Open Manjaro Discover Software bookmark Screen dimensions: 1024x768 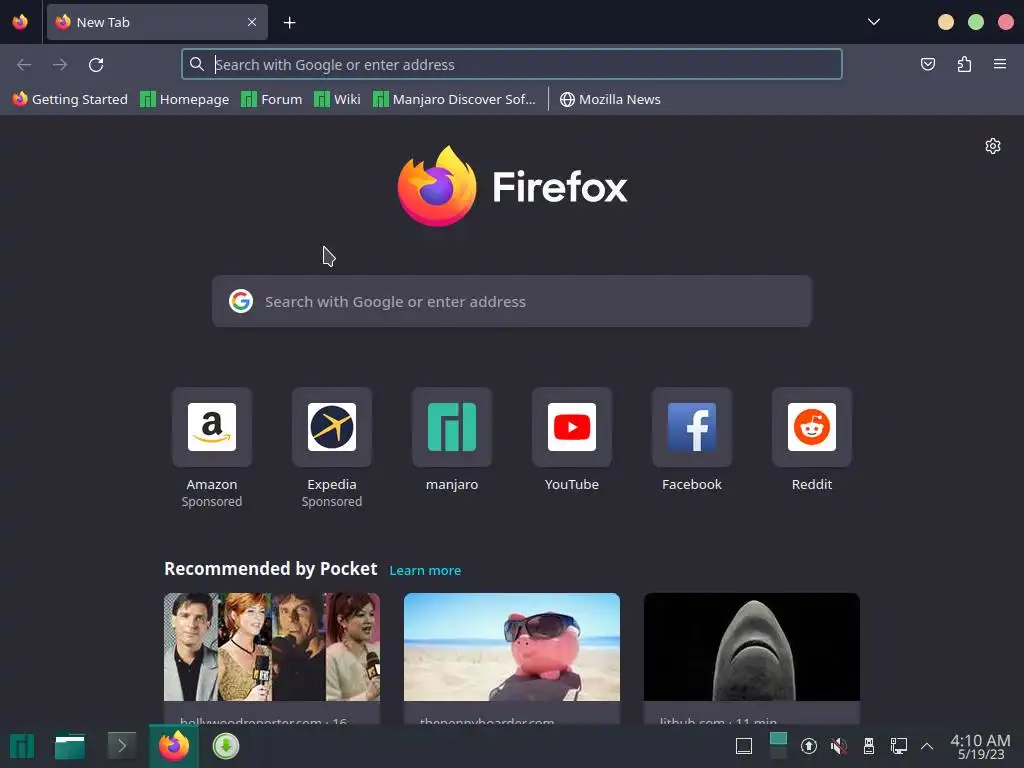[454, 99]
